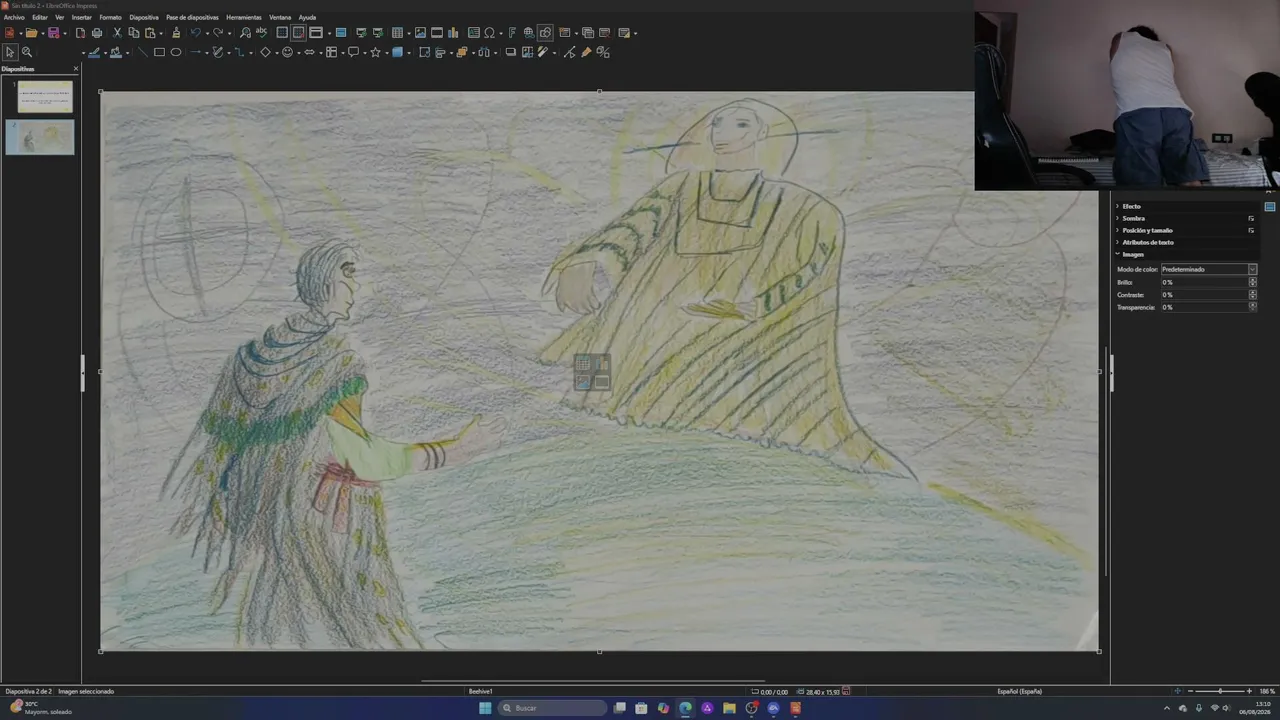
Task: Collapse the Imagen section in sidebar
Action: pyautogui.click(x=1132, y=254)
